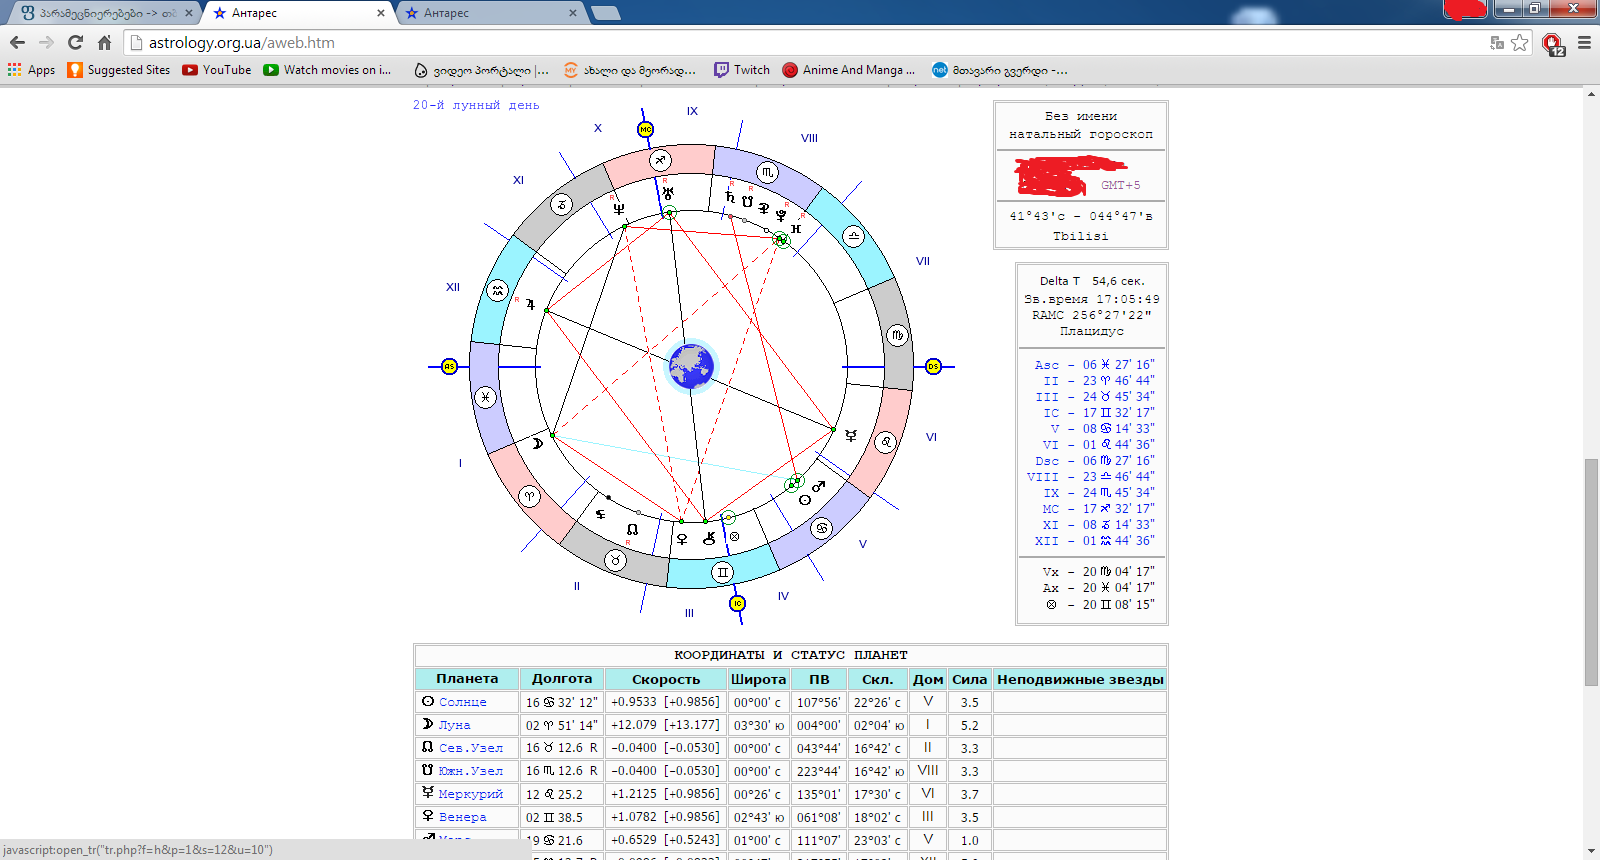Click the yellow DS descendant marker
1600x860 pixels.
pyautogui.click(x=933, y=367)
